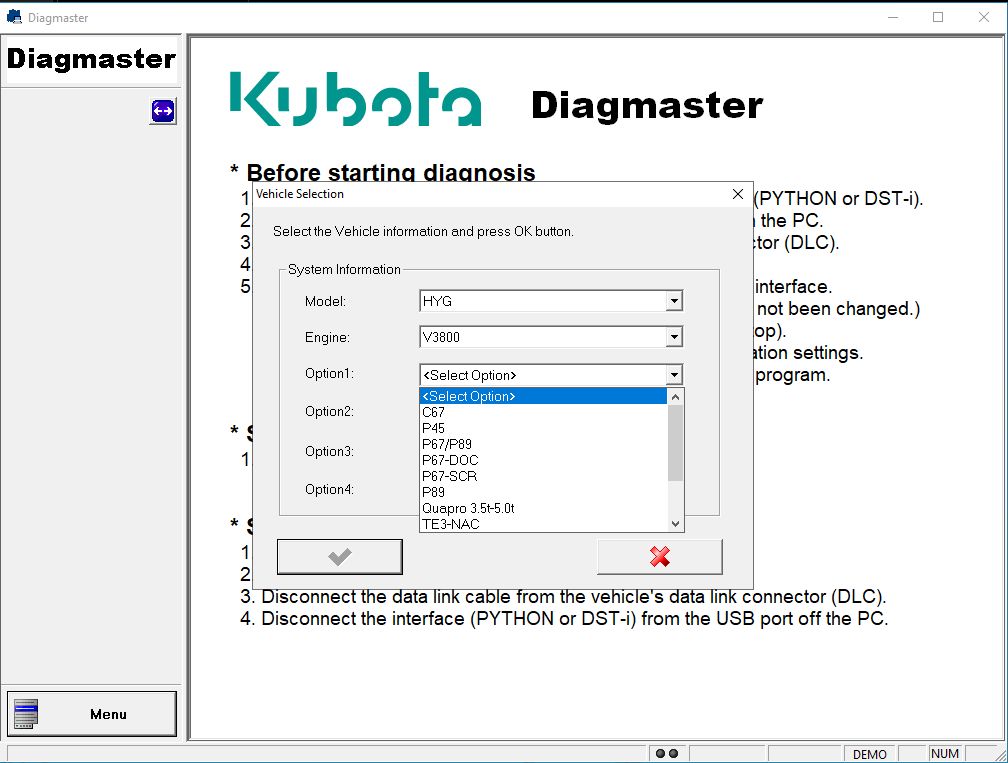The width and height of the screenshot is (1008, 763).
Task: Click the Option4 label
Action: pos(329,489)
